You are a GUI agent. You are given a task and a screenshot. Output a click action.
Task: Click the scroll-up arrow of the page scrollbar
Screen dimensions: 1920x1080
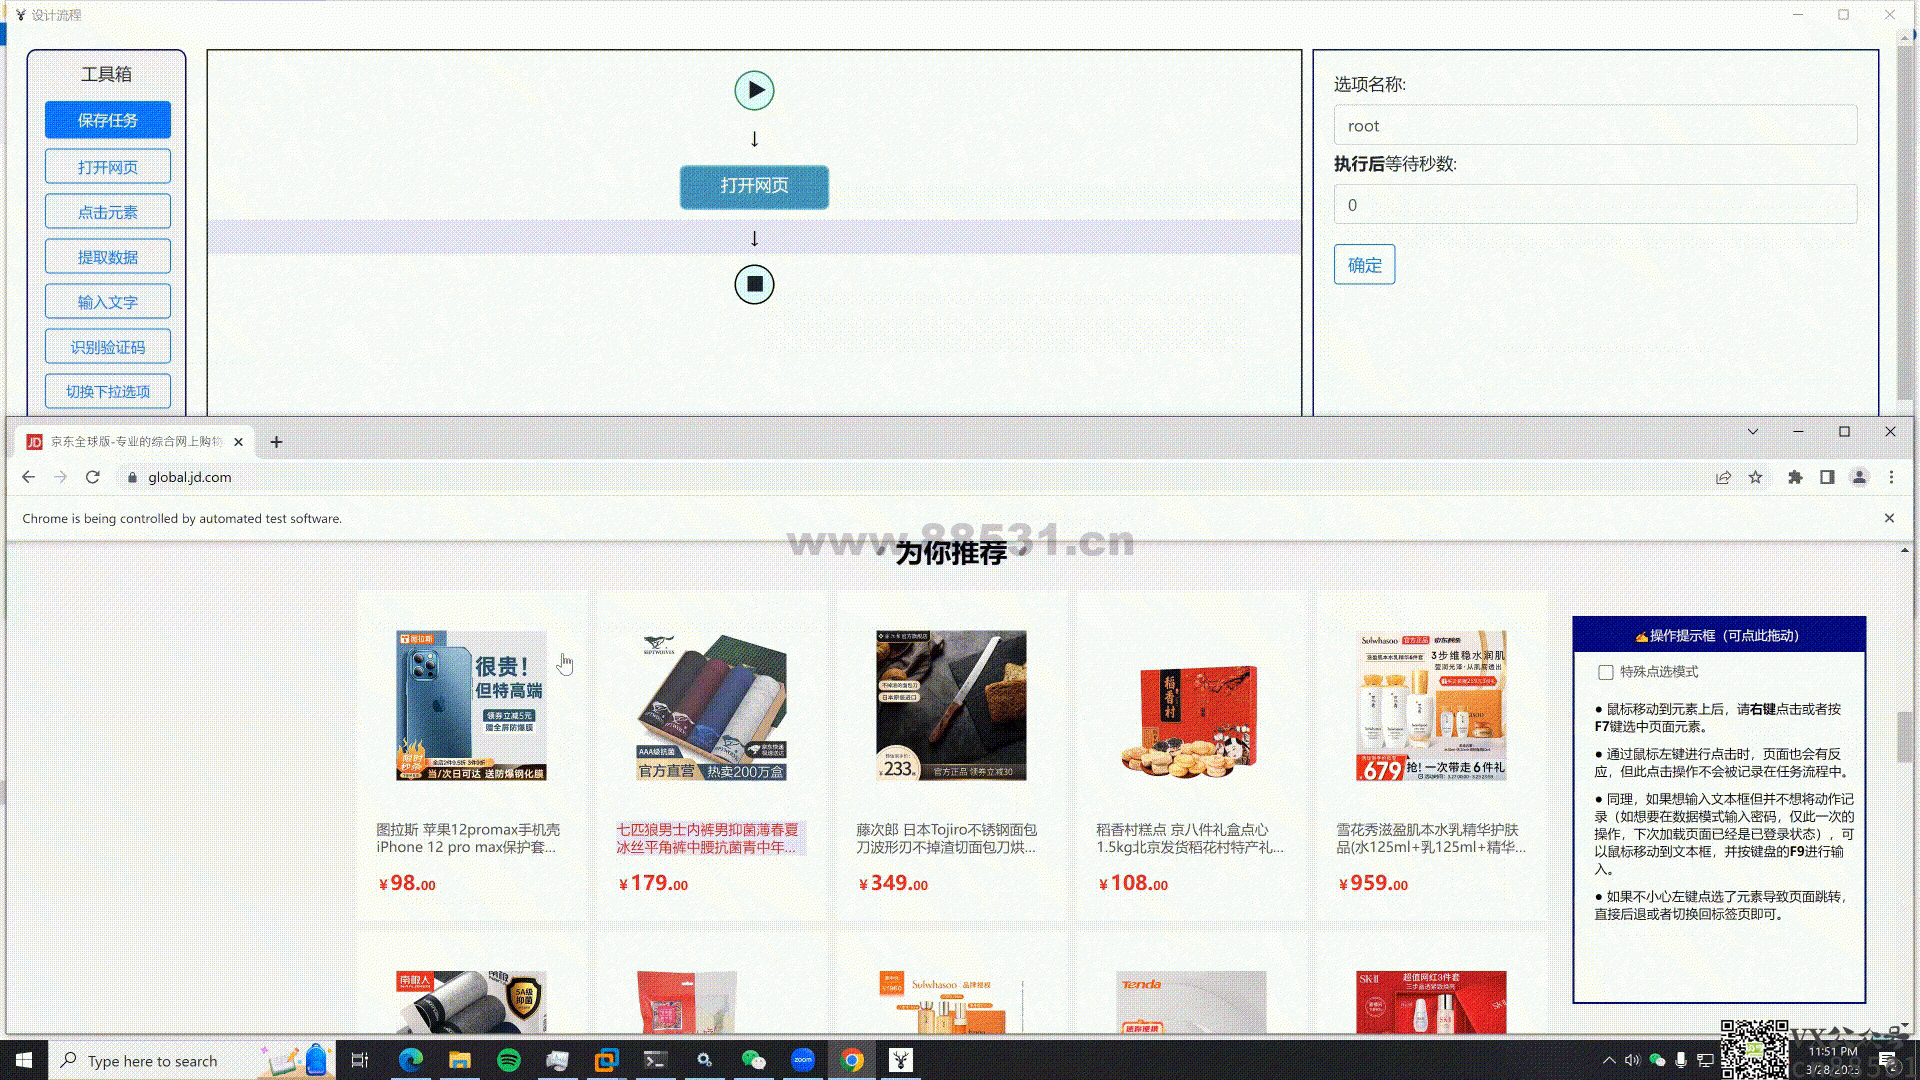pos(1904,551)
